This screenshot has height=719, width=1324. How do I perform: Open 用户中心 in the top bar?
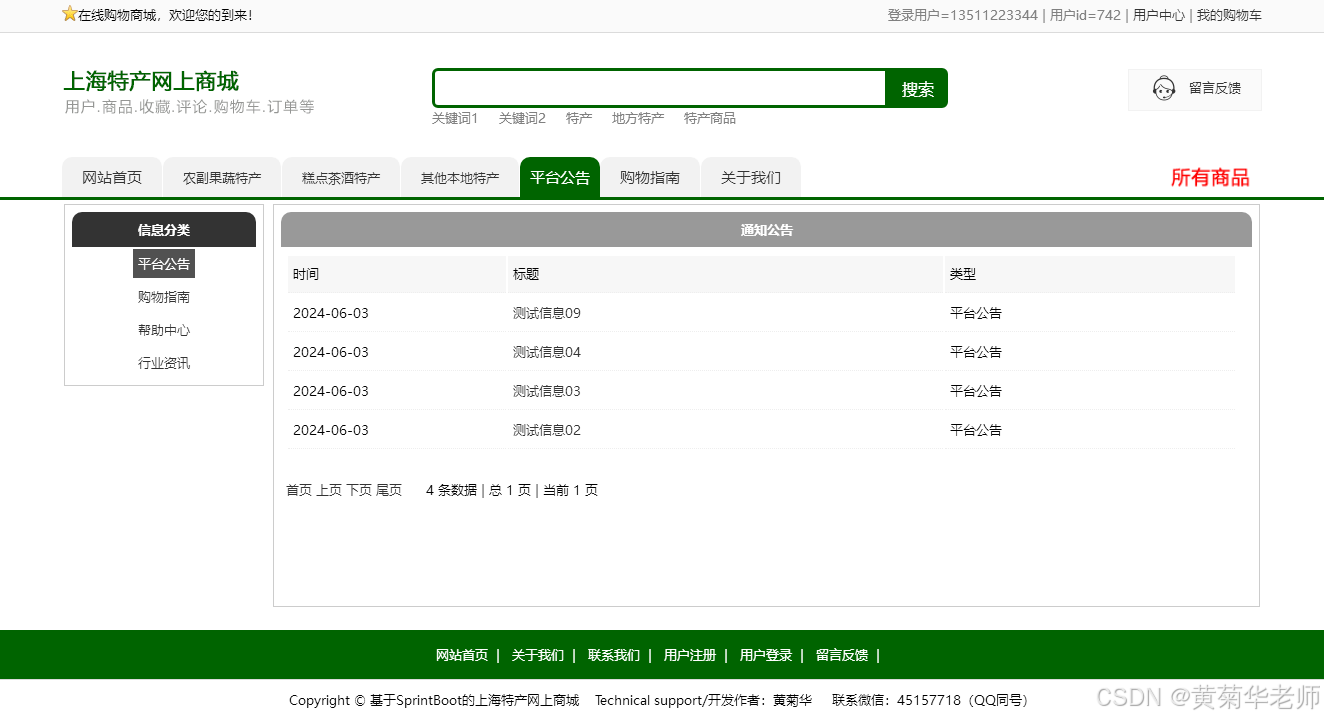1159,15
